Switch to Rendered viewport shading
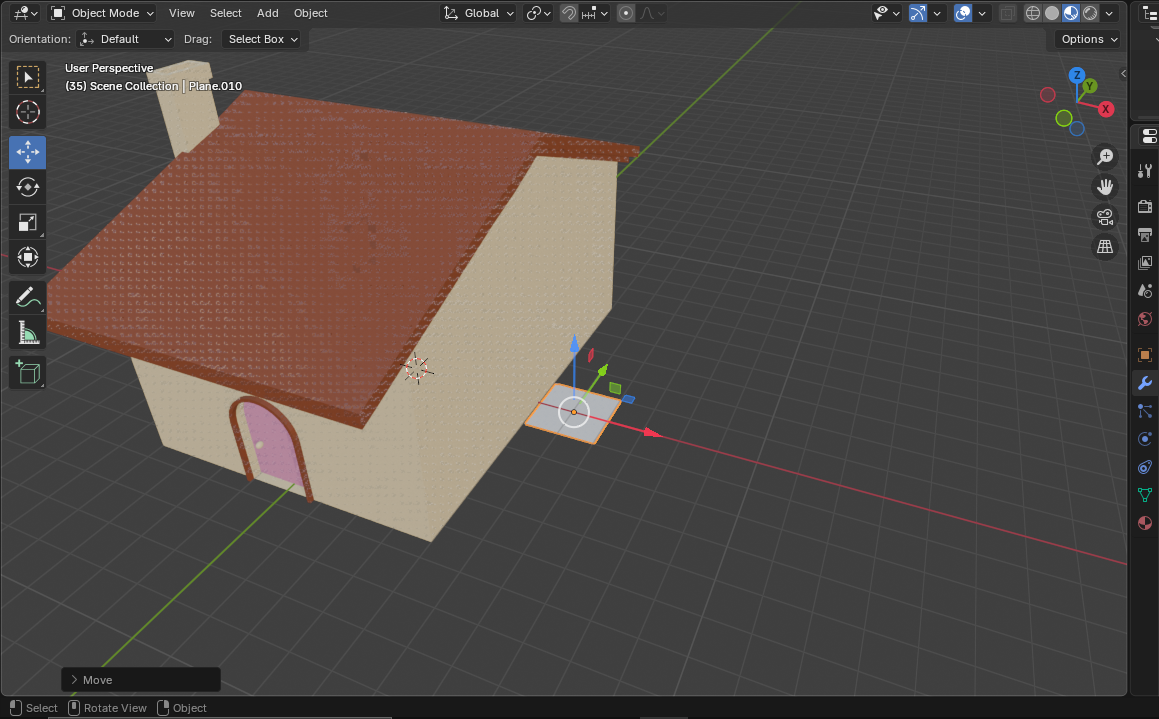Screen dimensions: 1159x719 (1090, 13)
